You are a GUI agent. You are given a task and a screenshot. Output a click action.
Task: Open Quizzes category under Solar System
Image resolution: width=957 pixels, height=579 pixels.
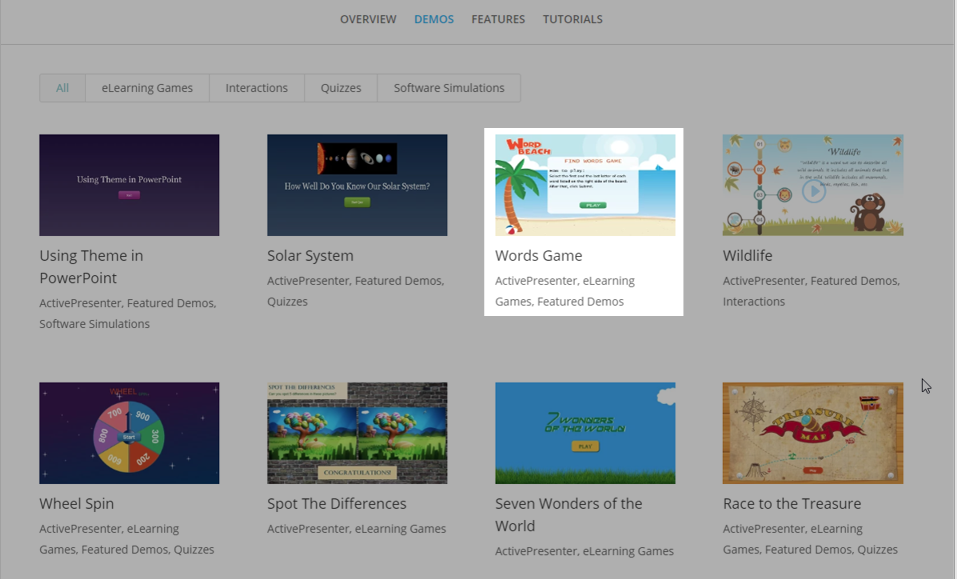tap(287, 301)
